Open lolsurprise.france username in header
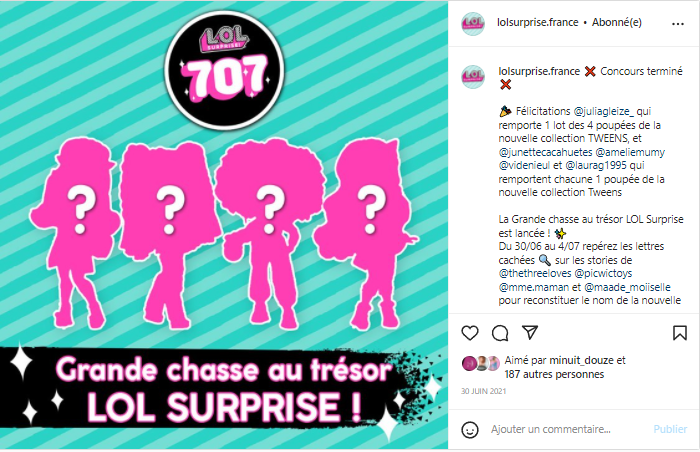Image resolution: width=700 pixels, height=452 pixels. click(538, 22)
